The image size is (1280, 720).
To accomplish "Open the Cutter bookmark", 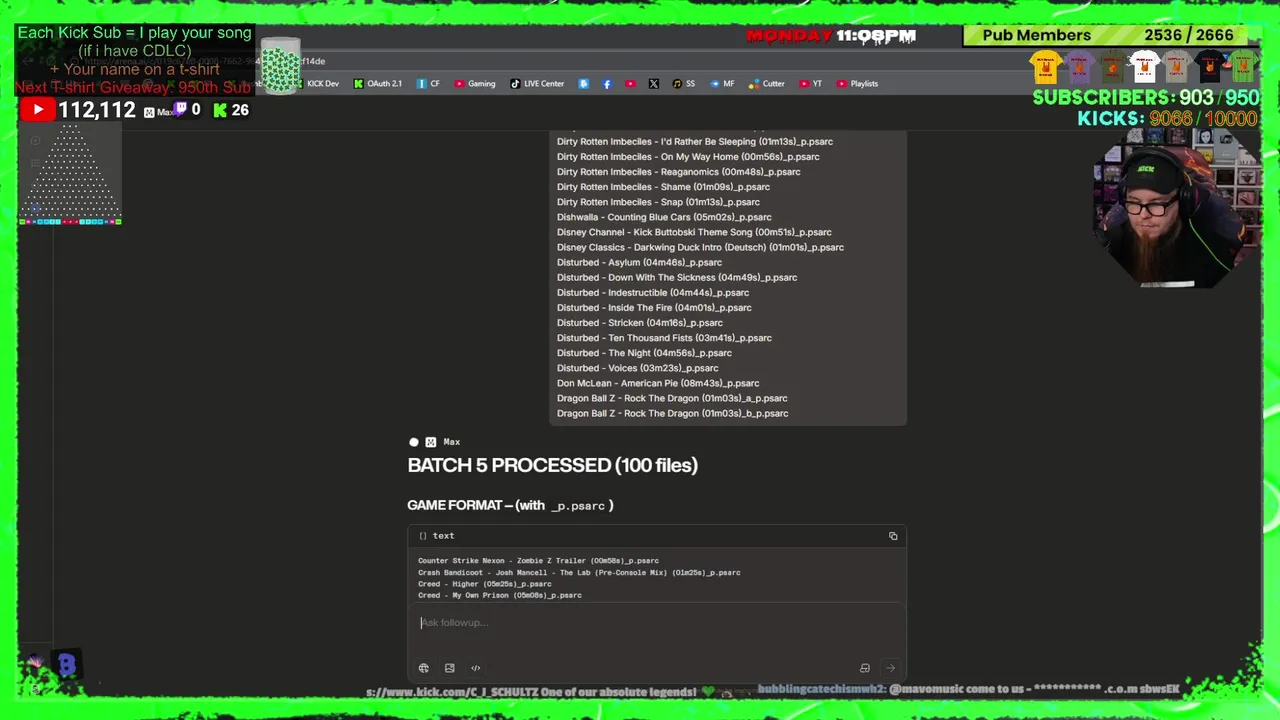I will point(767,84).
